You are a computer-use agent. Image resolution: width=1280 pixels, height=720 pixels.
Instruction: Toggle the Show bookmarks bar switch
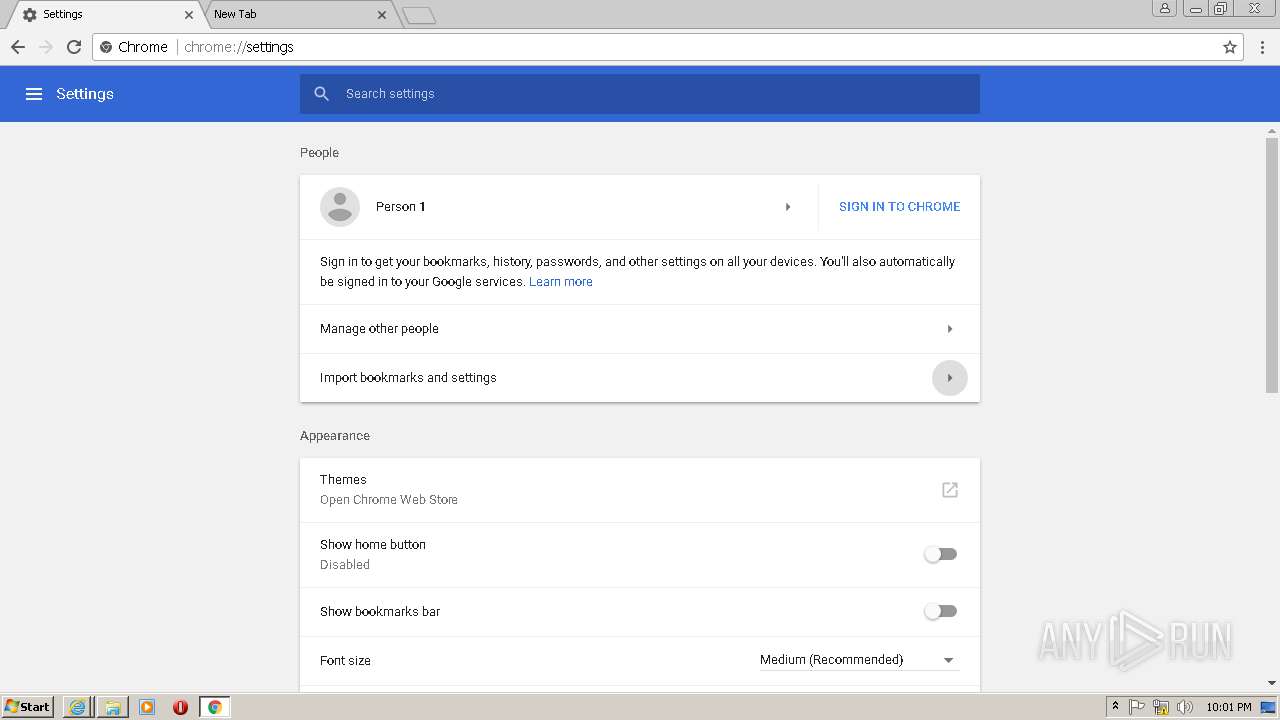(940, 611)
